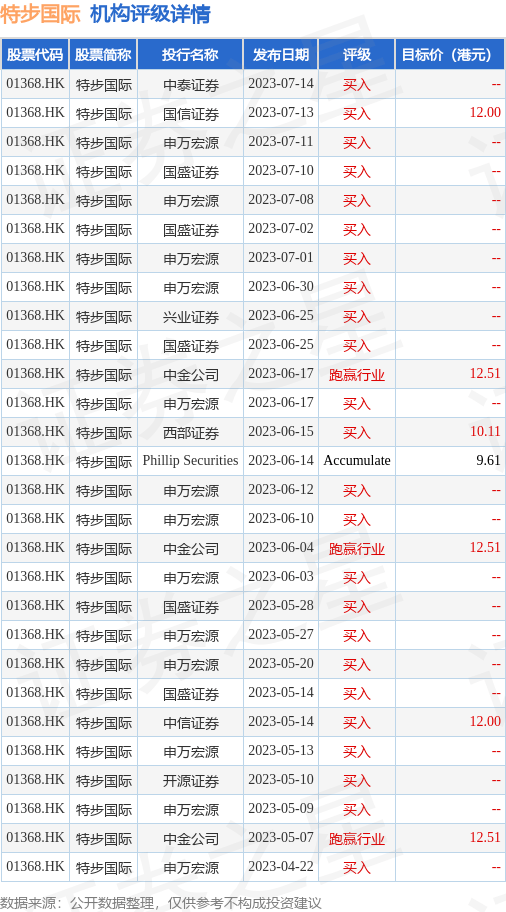Click the 机构评级详情 heading

click(150, 14)
